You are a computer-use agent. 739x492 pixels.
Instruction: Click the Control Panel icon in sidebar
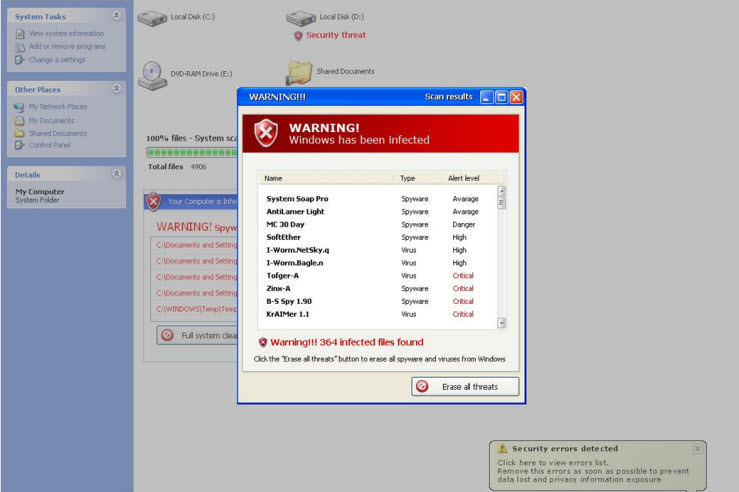[x=19, y=145]
